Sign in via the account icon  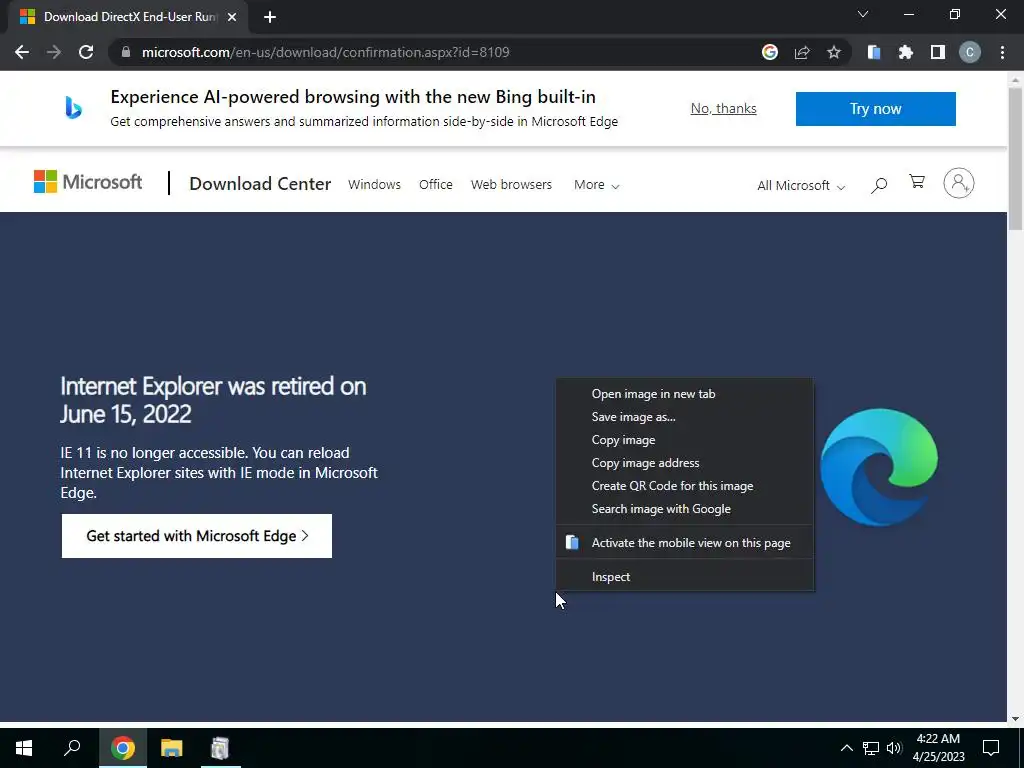[x=959, y=184]
